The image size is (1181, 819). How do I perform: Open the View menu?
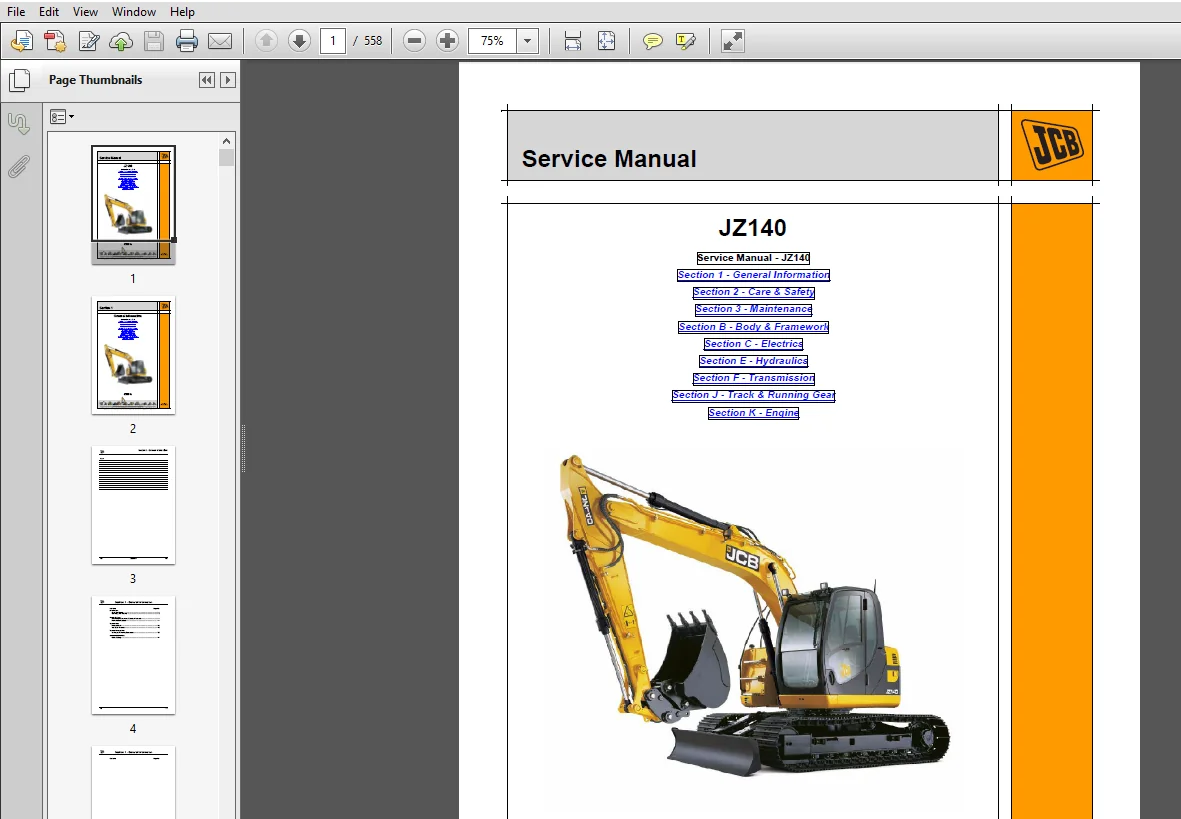(85, 12)
